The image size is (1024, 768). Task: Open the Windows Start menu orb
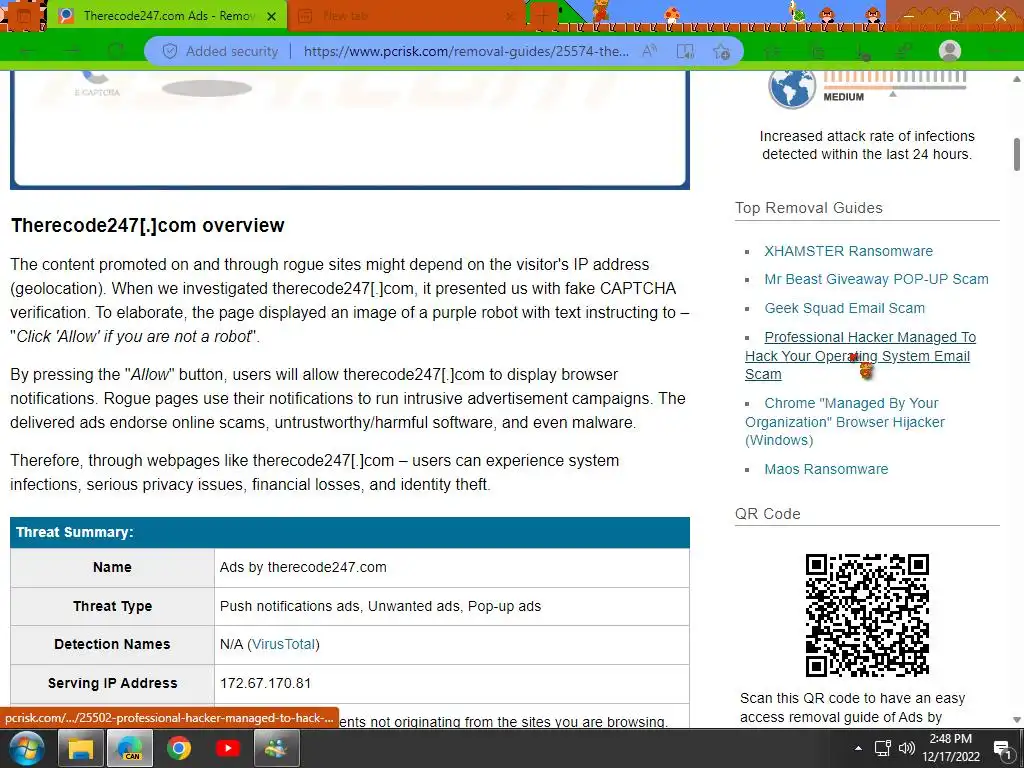[27, 748]
